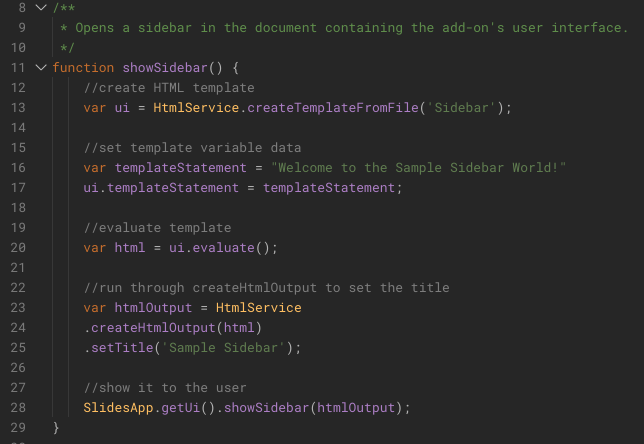Click the 'Sidebar' string argument on line 13
This screenshot has height=444, width=644.
pos(462,108)
